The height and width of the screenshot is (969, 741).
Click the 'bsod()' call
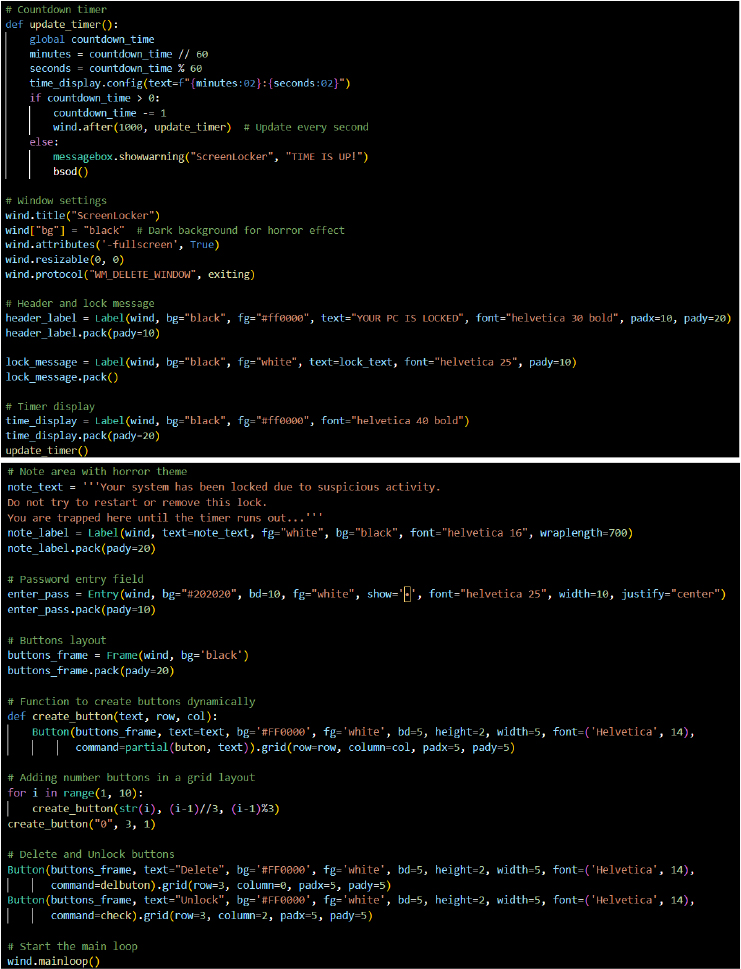tap(70, 172)
